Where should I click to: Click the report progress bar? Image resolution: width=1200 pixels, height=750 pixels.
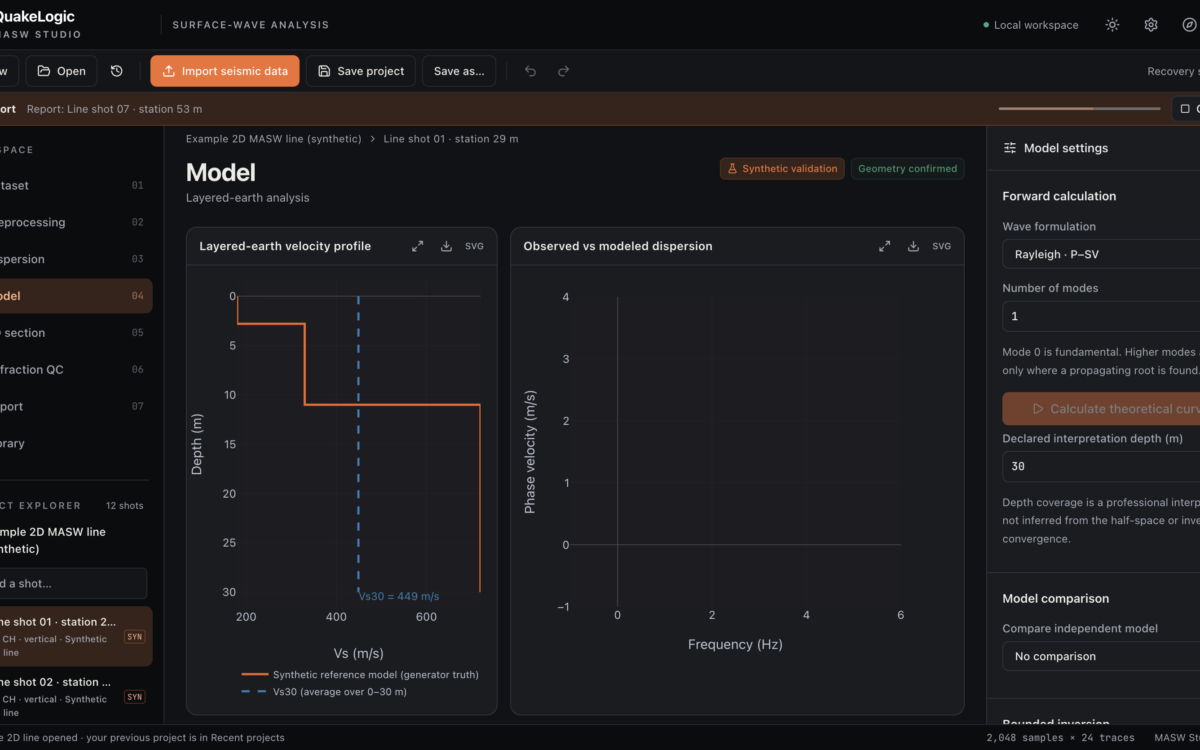[x=1079, y=109]
